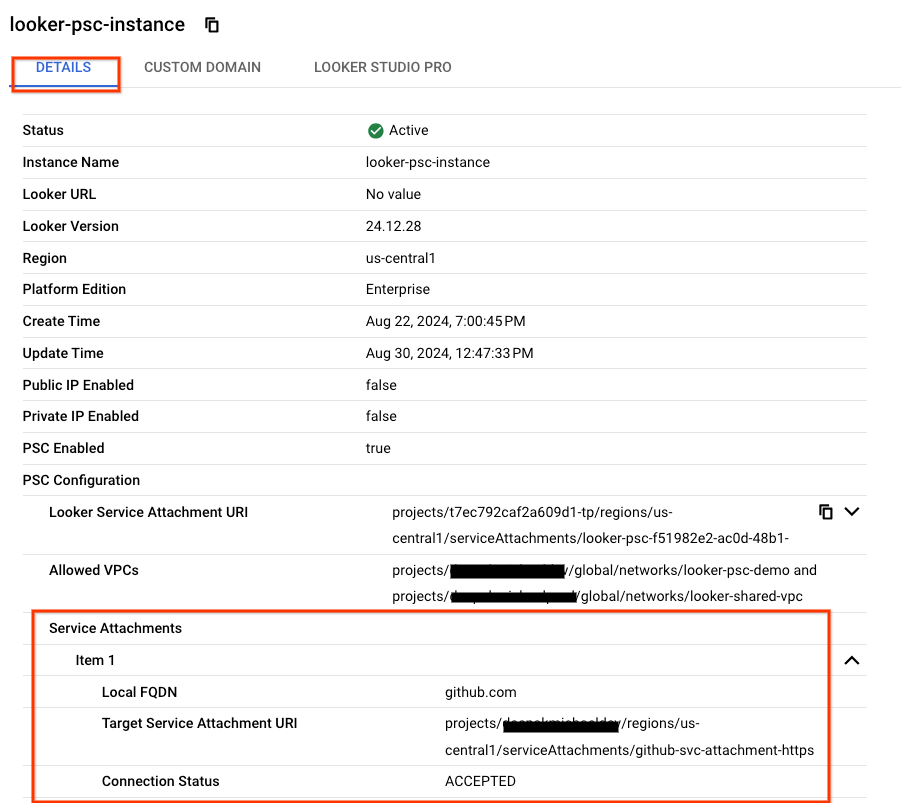Click the Item 1 row label
This screenshot has width=901, height=803.
95,660
